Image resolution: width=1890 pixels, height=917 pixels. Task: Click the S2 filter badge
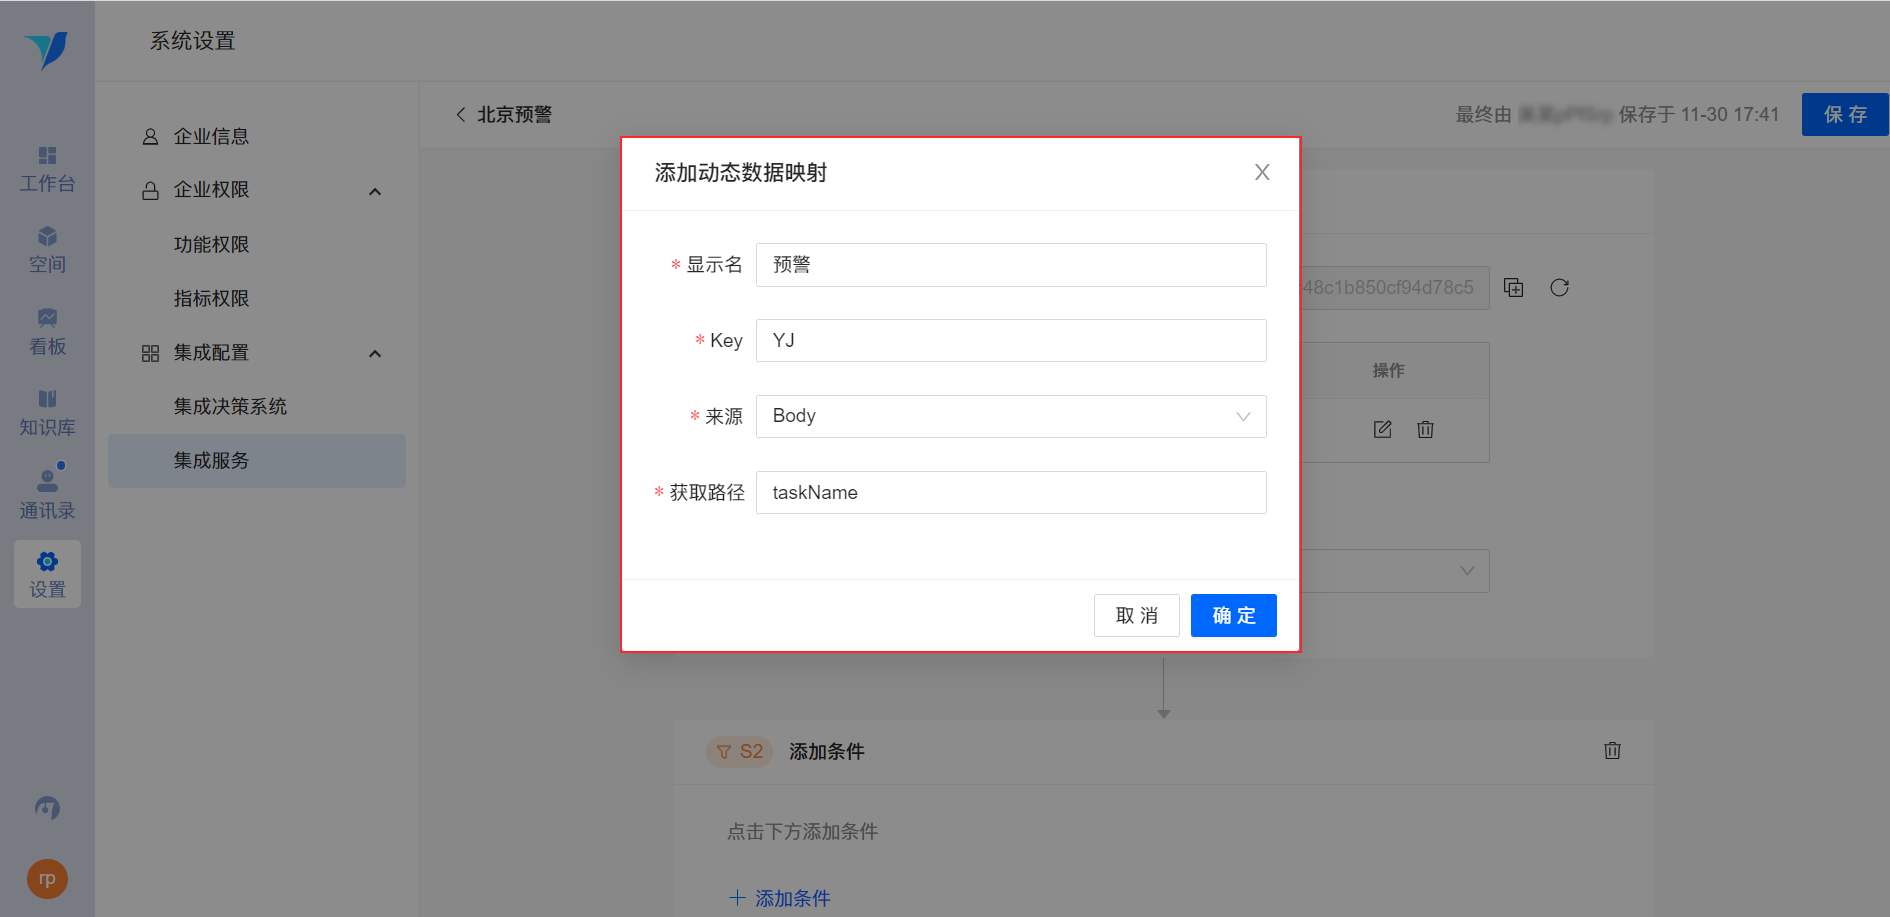pyautogui.click(x=739, y=751)
